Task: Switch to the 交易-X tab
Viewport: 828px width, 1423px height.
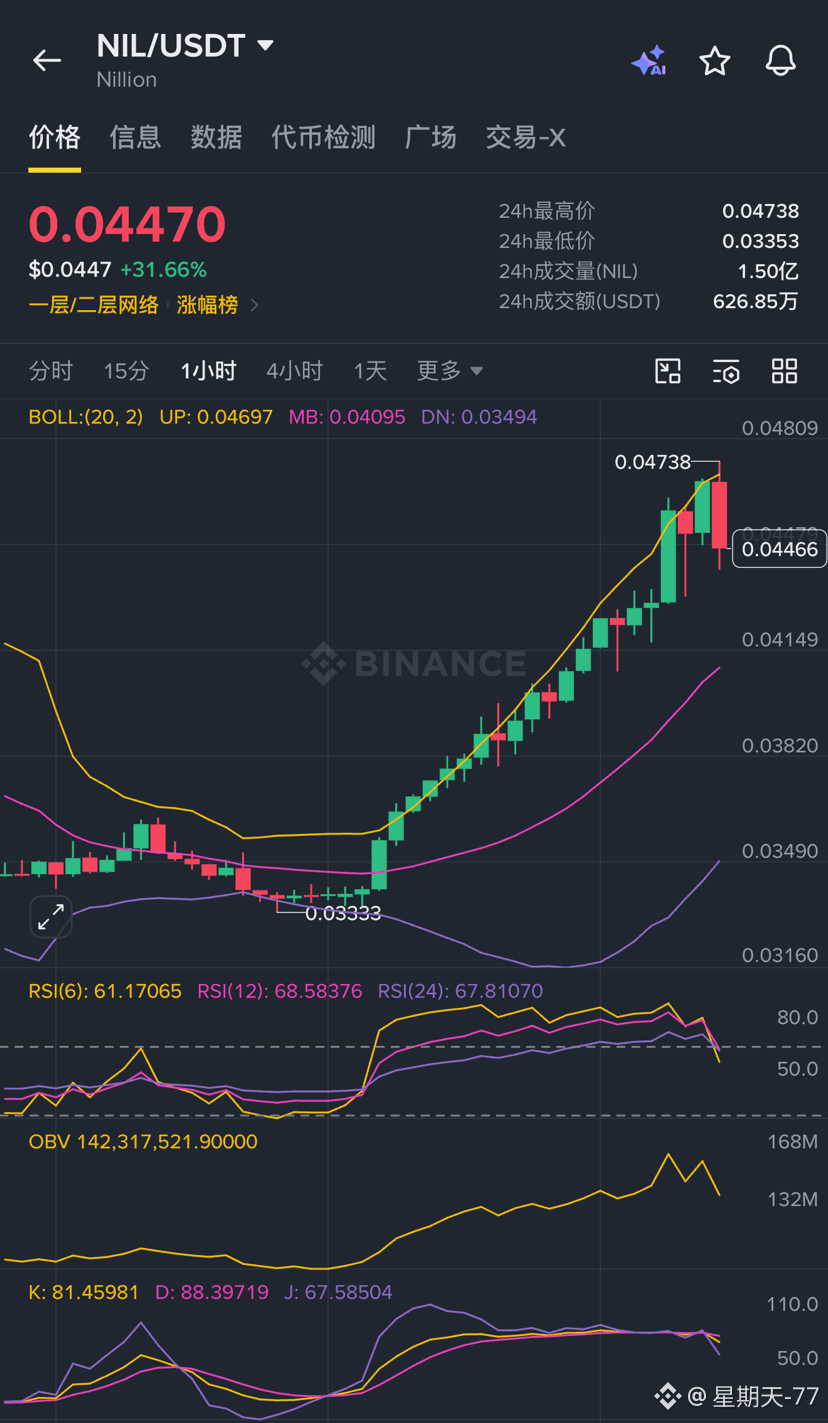Action: pyautogui.click(x=526, y=137)
